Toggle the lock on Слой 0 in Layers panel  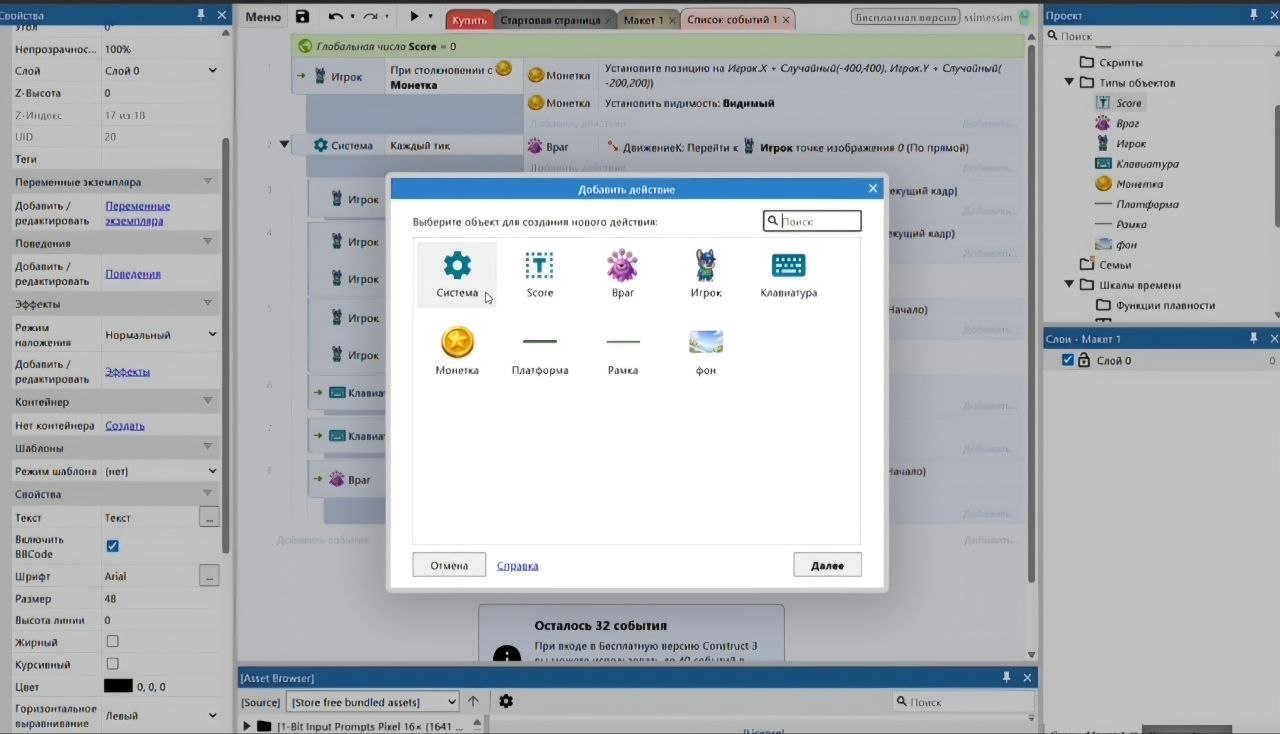pos(1083,360)
